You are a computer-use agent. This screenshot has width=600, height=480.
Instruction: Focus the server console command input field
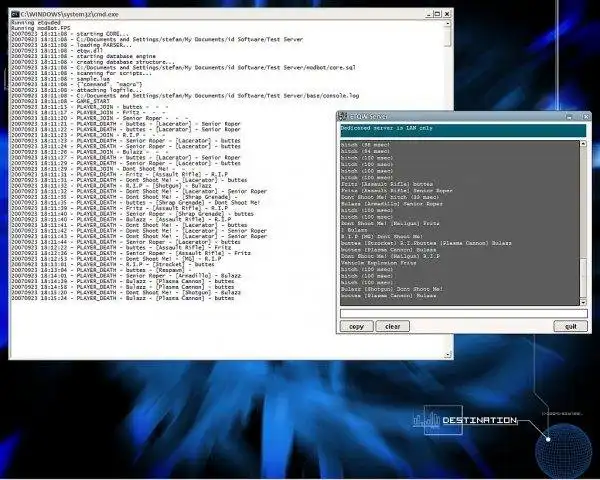tap(464, 313)
